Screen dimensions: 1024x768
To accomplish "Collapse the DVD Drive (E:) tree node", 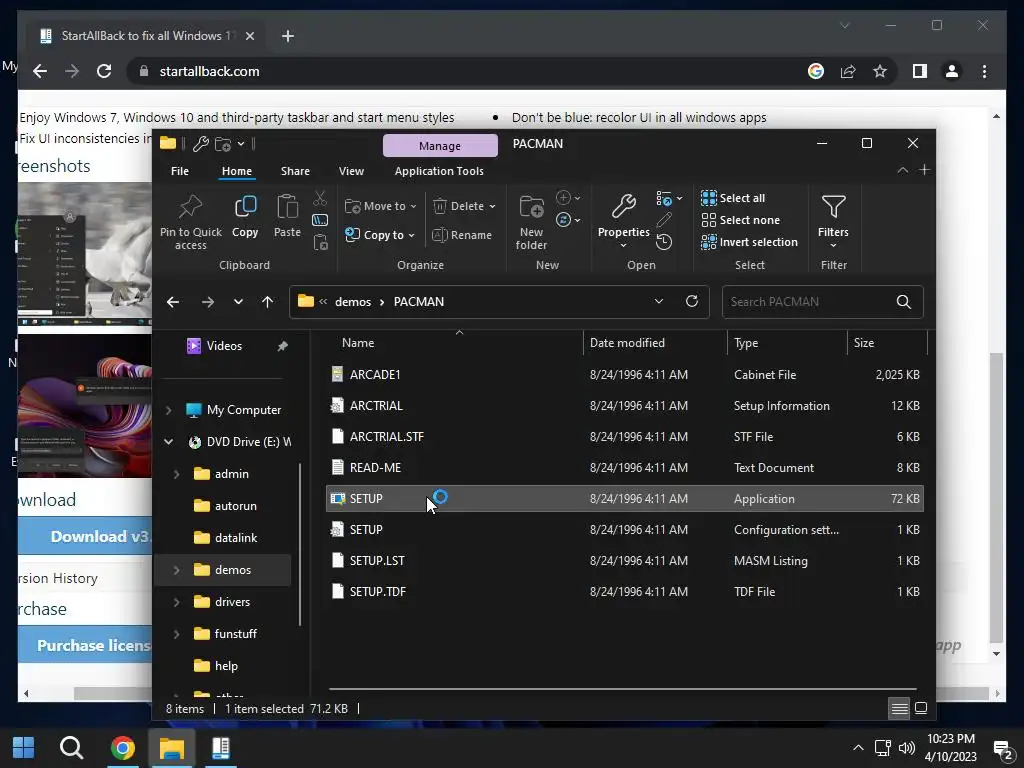I will tap(168, 442).
